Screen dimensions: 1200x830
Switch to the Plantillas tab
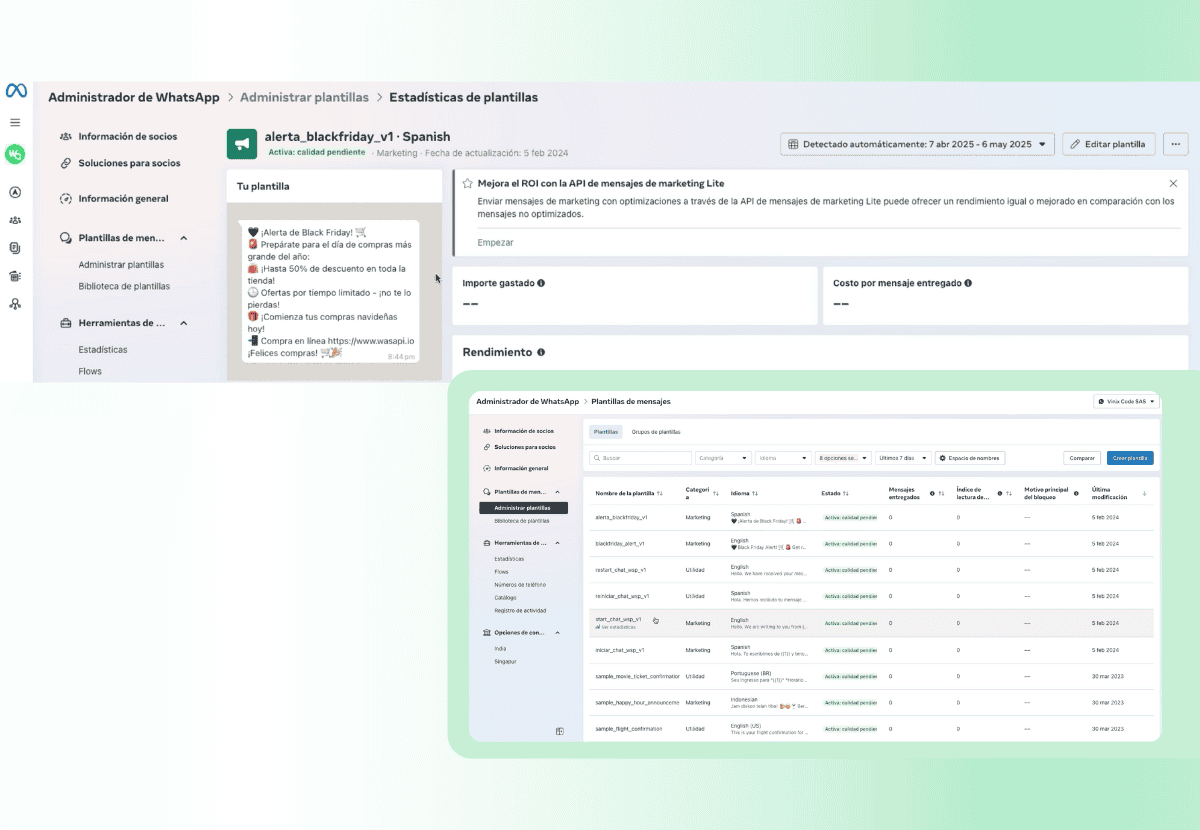606,432
